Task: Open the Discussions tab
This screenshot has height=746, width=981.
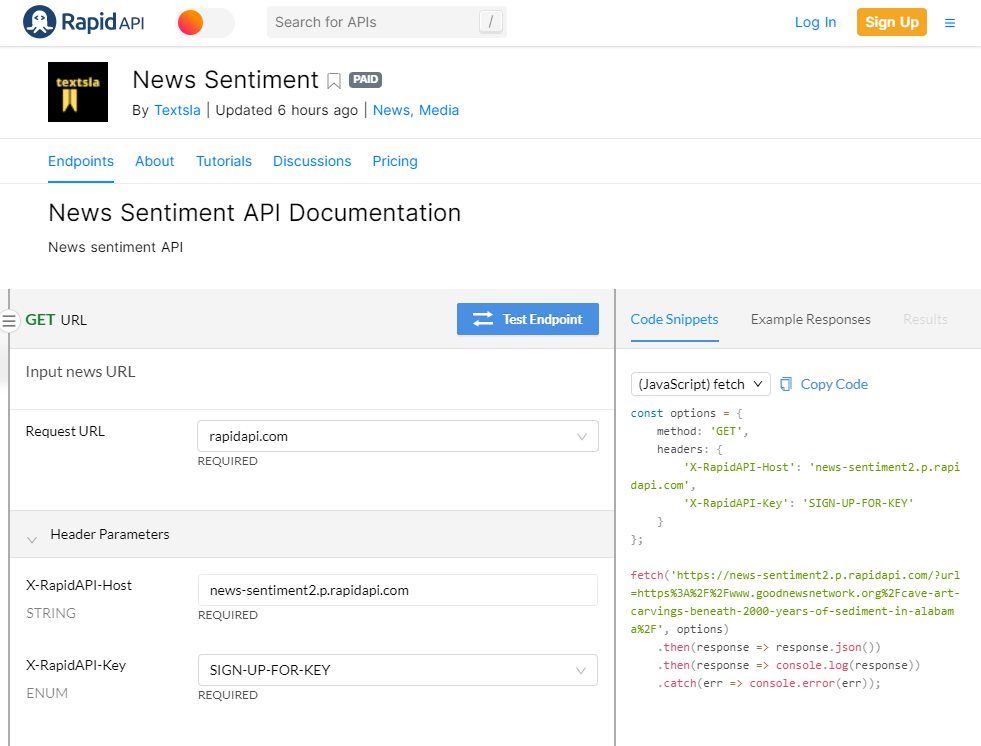Action: 311,161
